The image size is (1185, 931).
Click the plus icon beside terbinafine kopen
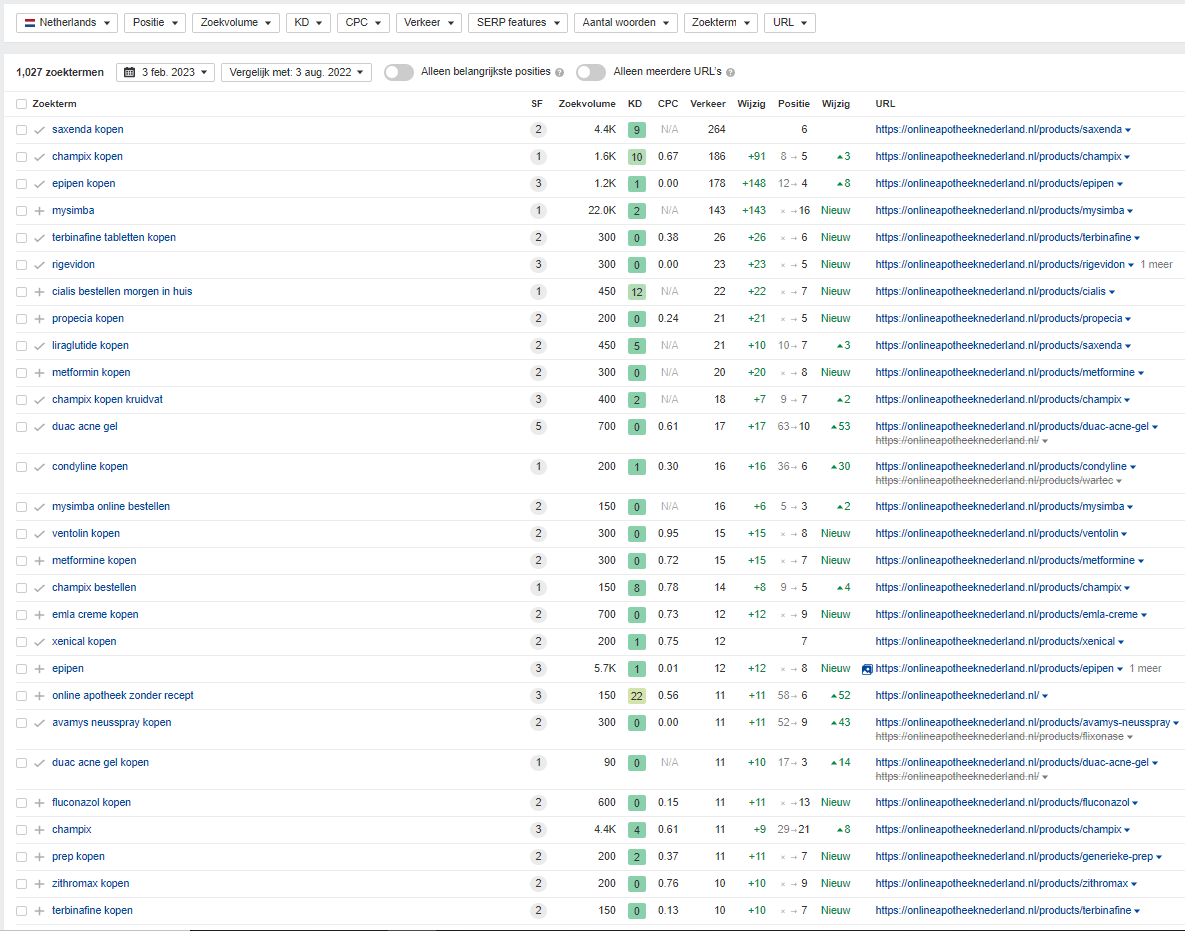pos(39,911)
